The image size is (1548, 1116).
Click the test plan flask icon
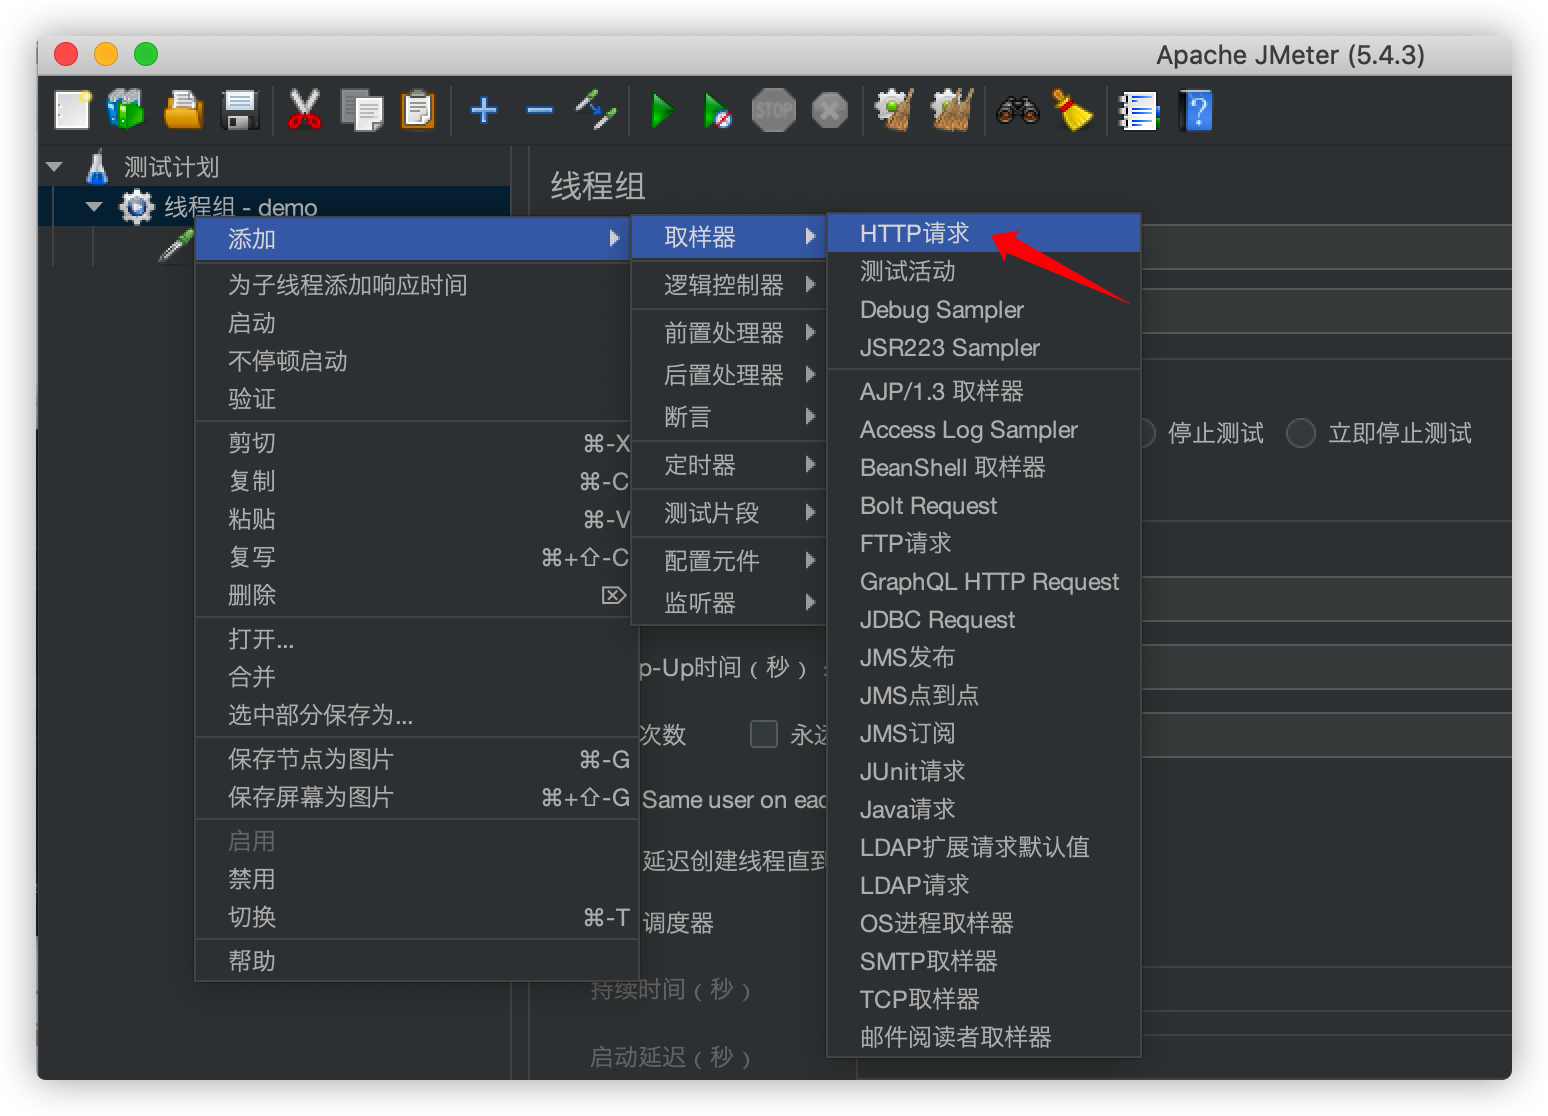[x=97, y=167]
